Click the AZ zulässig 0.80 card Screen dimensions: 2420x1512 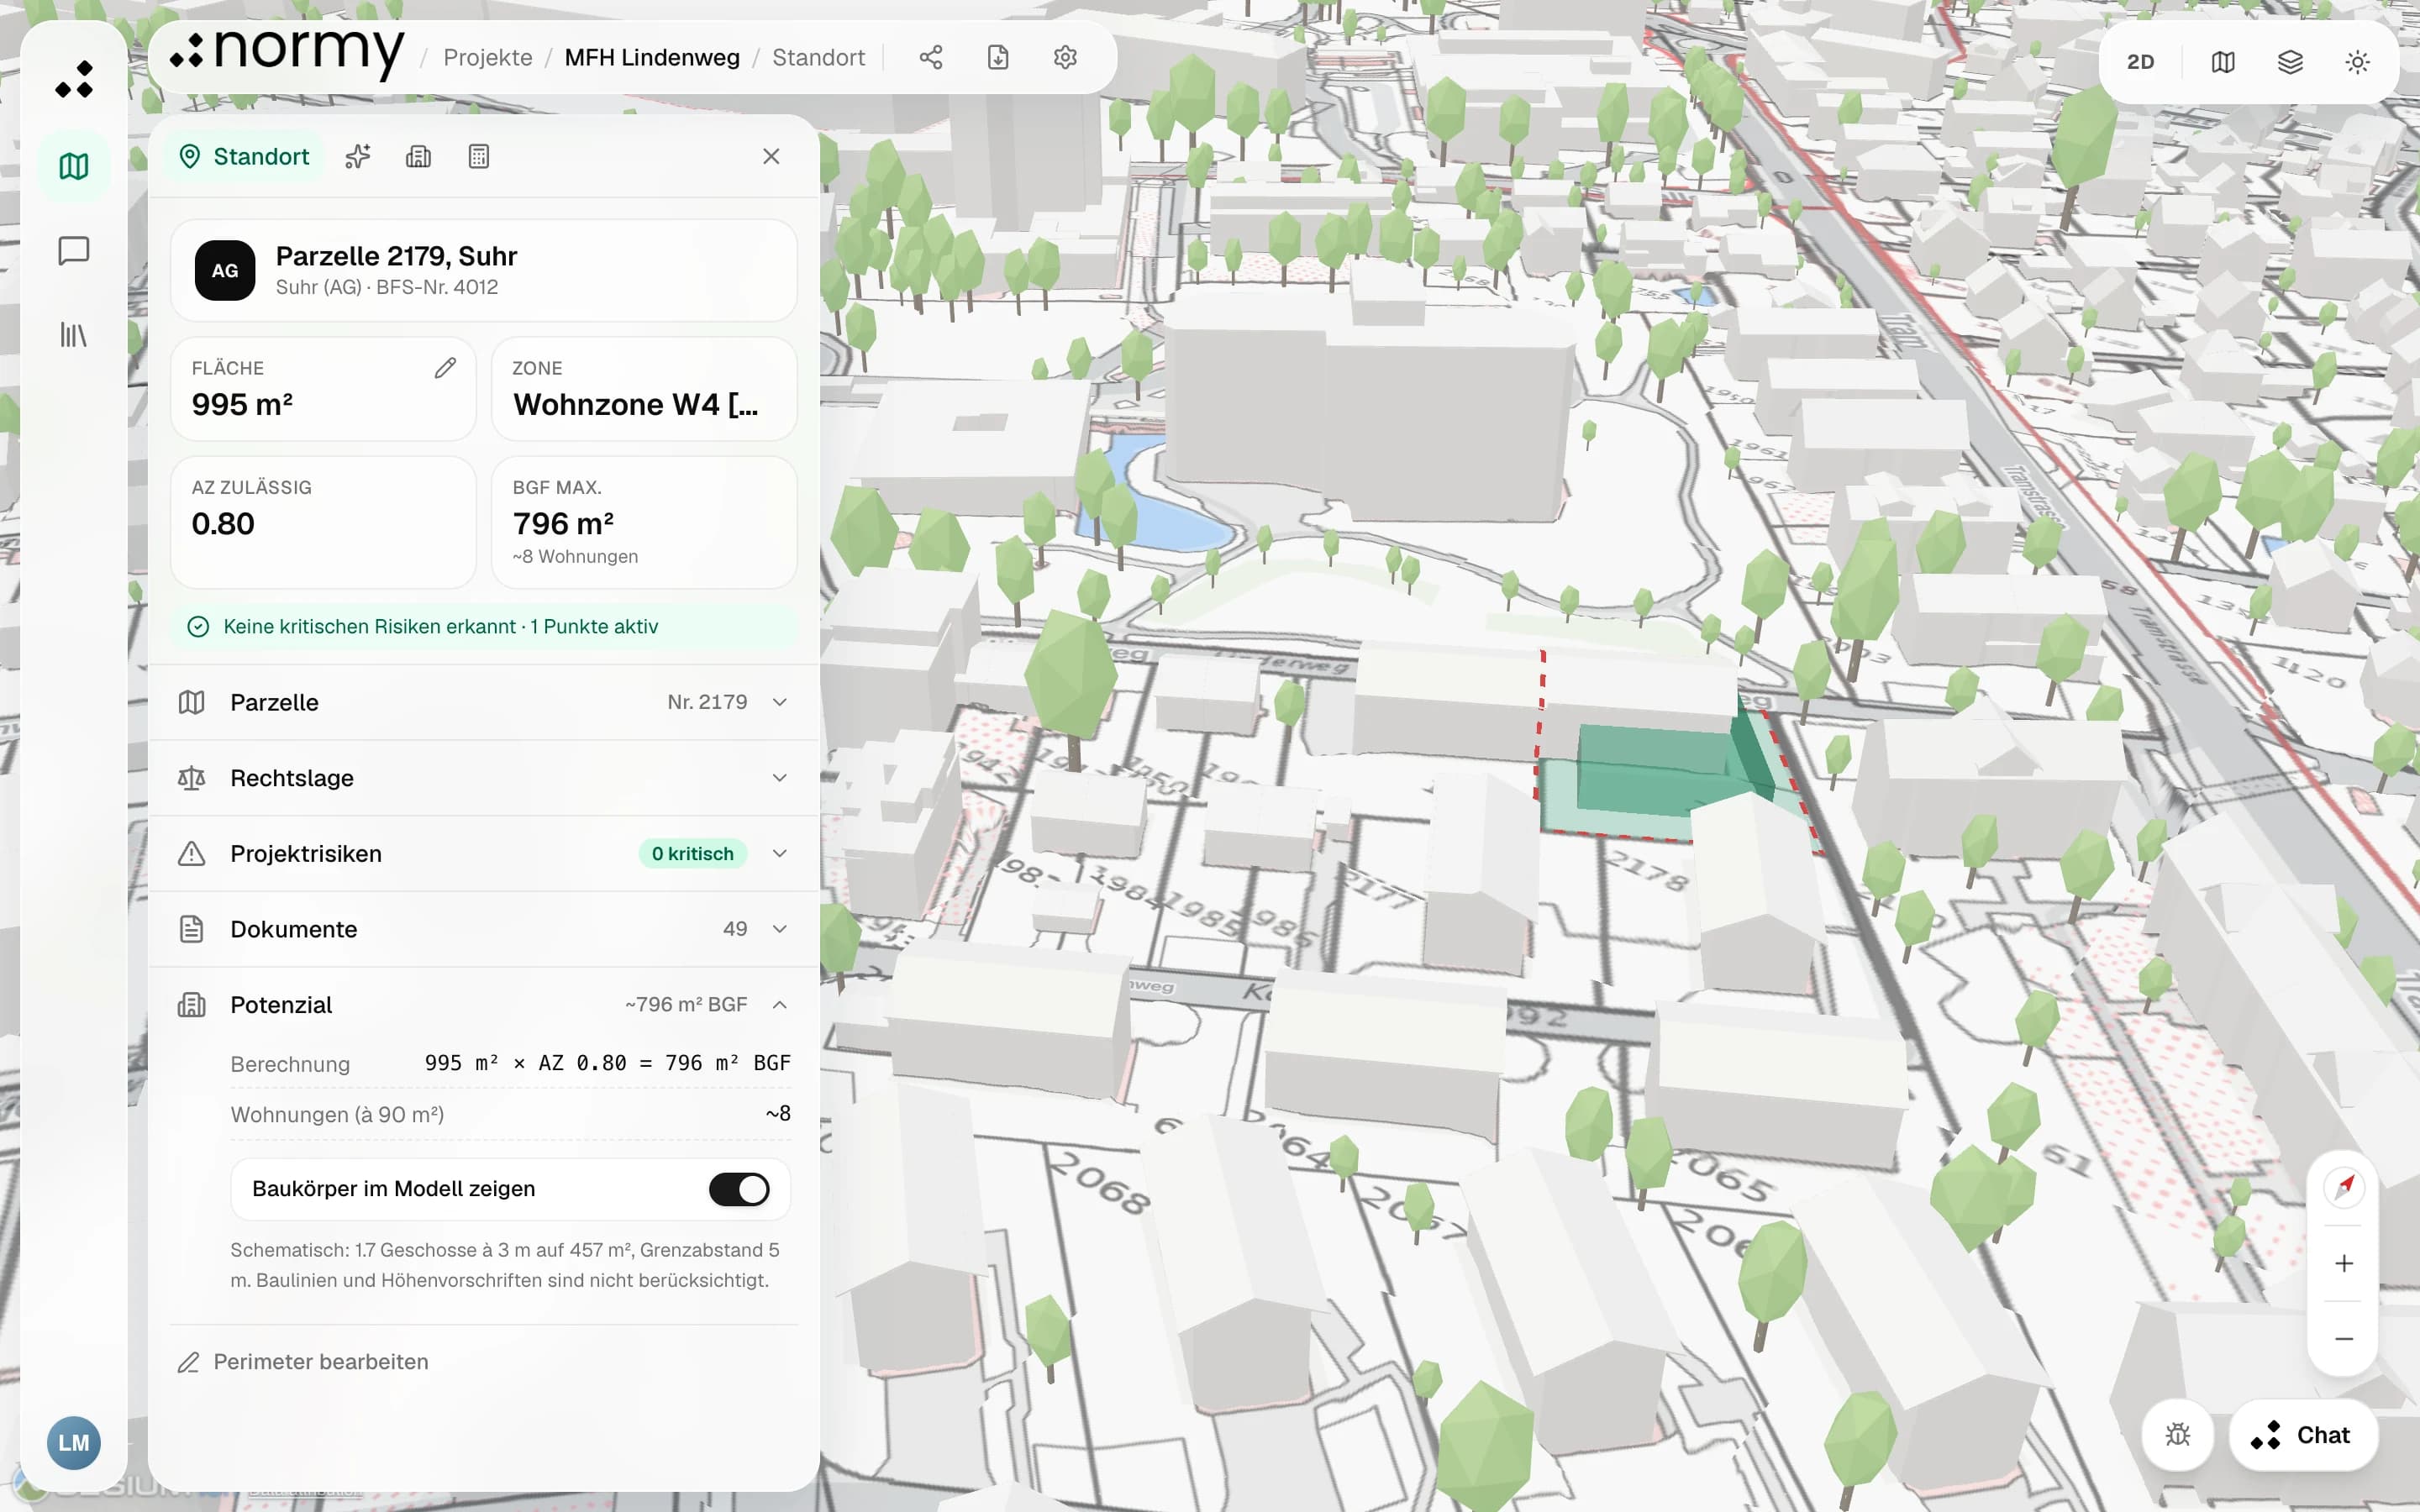click(323, 522)
